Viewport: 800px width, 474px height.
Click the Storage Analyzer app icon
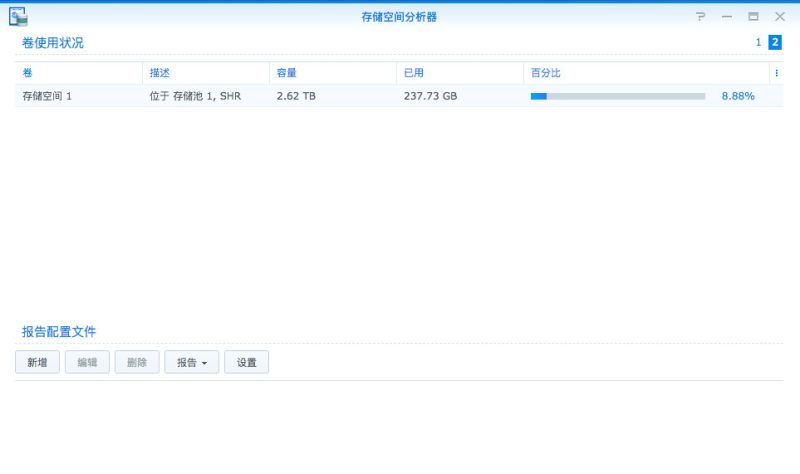click(18, 16)
